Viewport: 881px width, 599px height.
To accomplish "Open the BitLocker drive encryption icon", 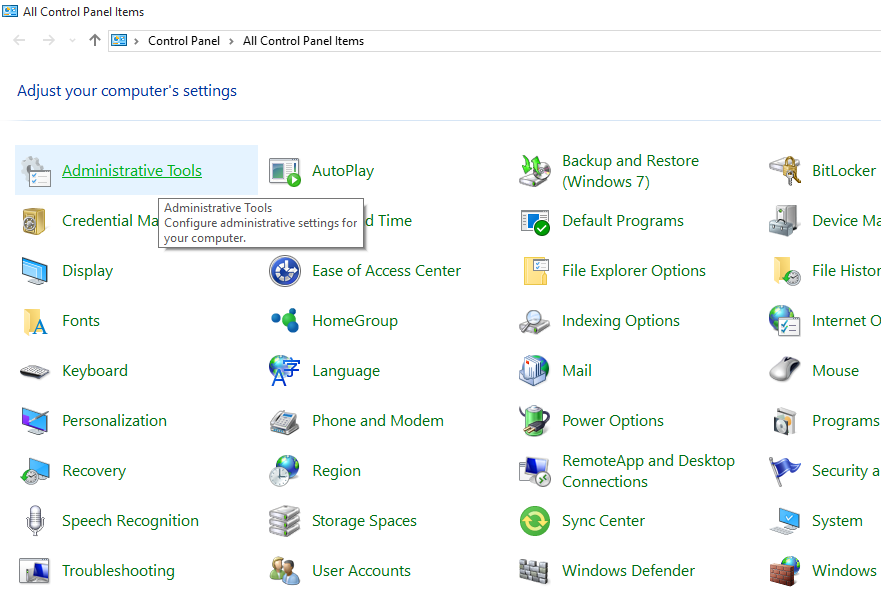I will (x=784, y=171).
